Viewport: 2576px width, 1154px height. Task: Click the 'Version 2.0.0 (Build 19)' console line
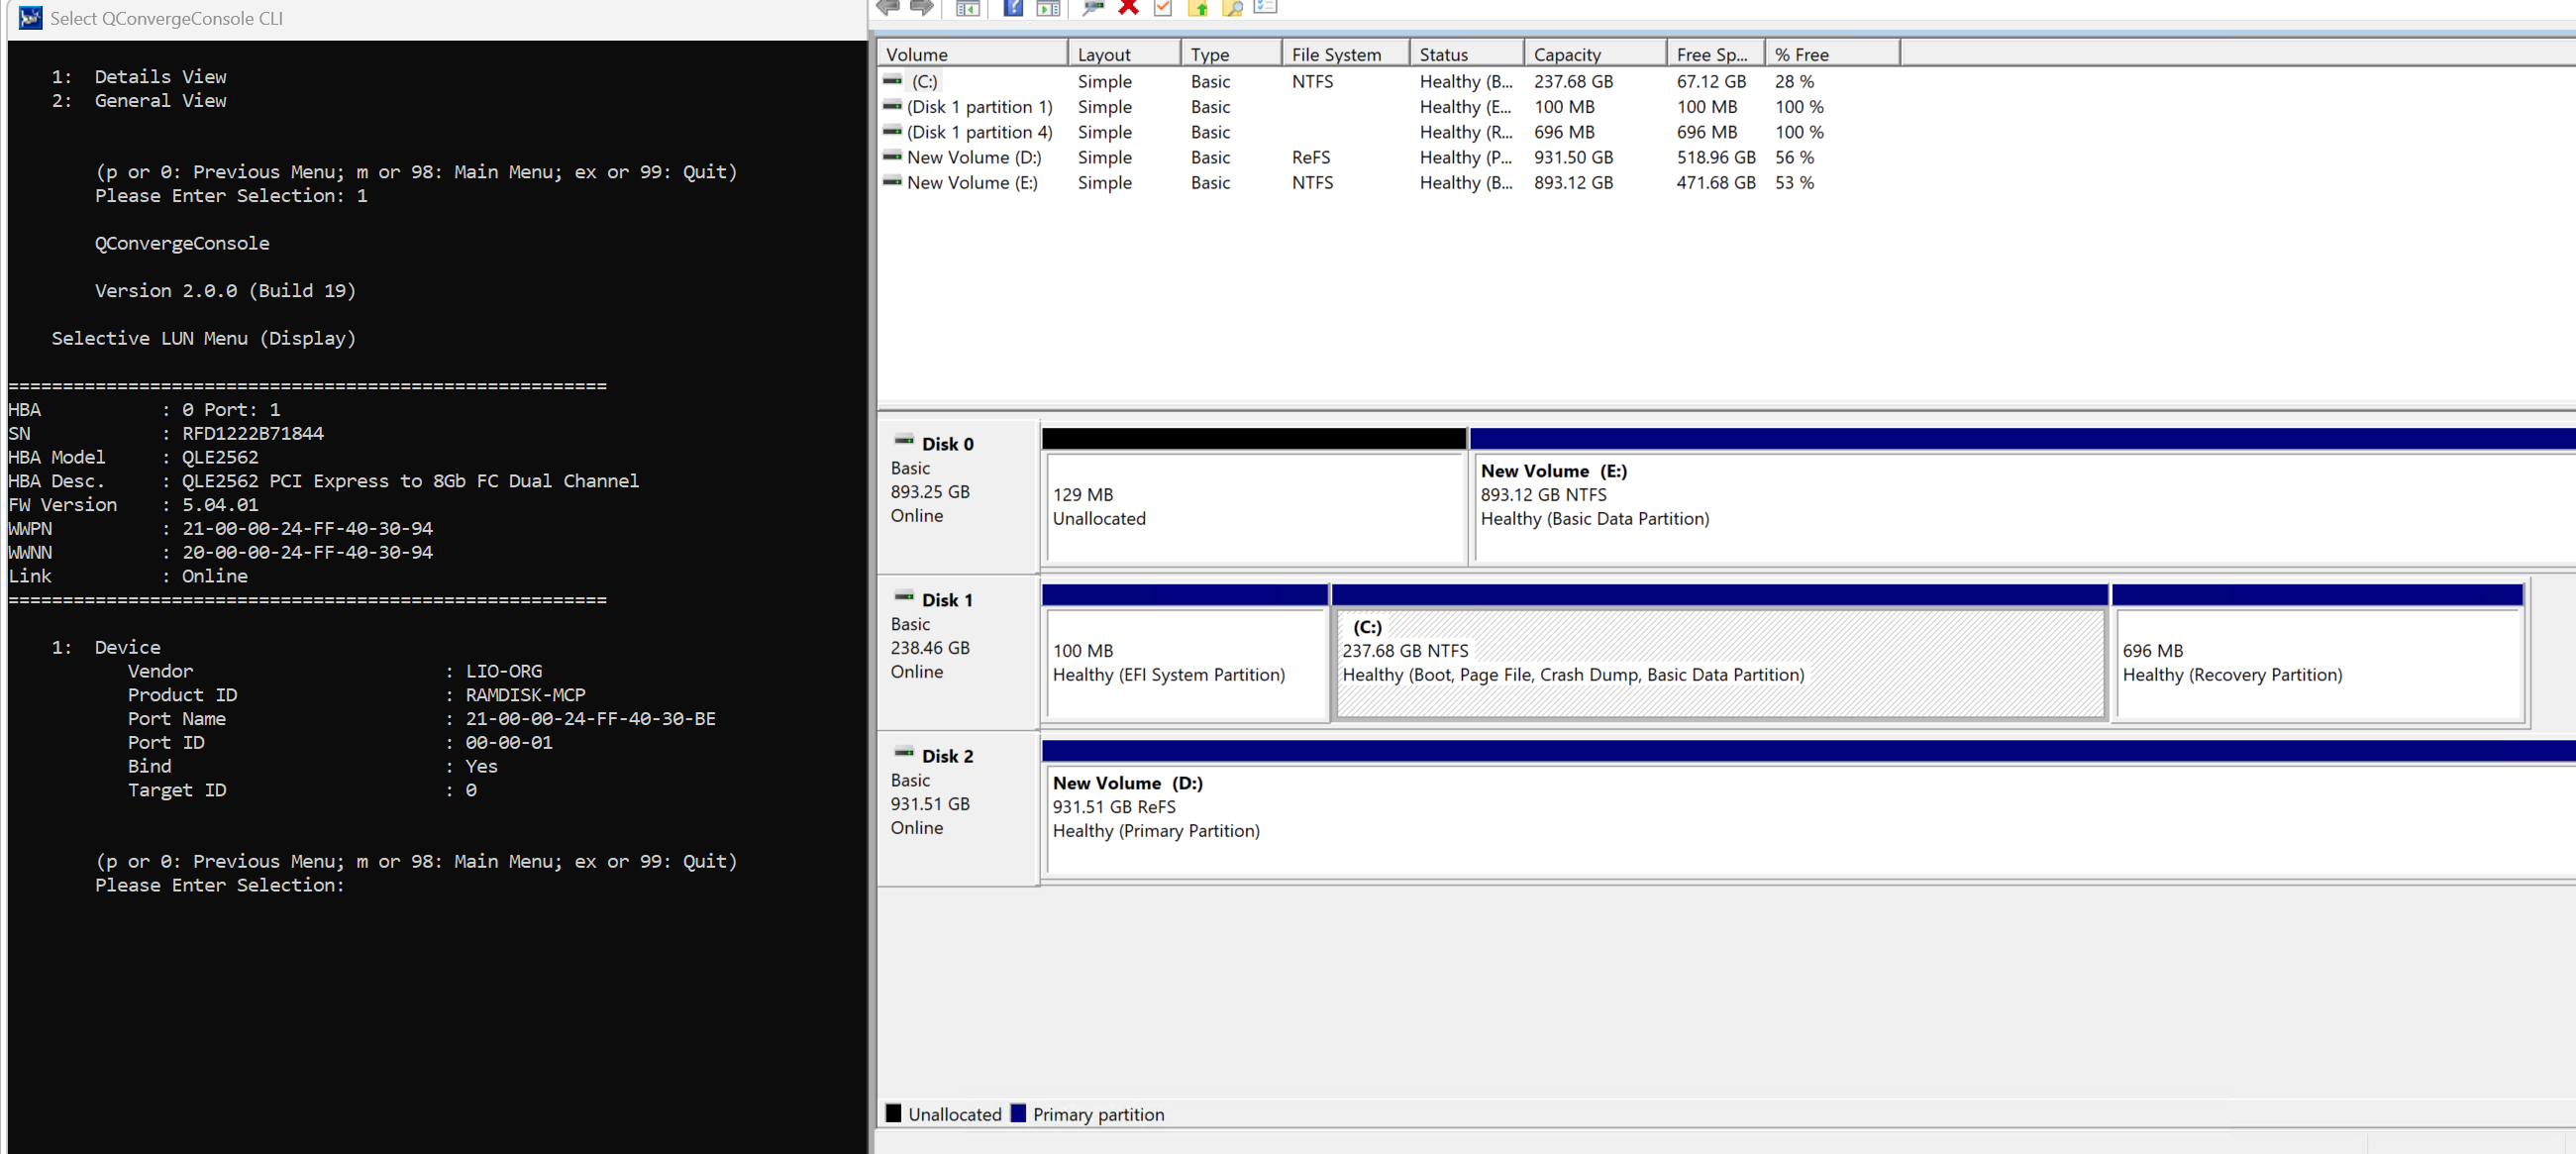[x=225, y=290]
